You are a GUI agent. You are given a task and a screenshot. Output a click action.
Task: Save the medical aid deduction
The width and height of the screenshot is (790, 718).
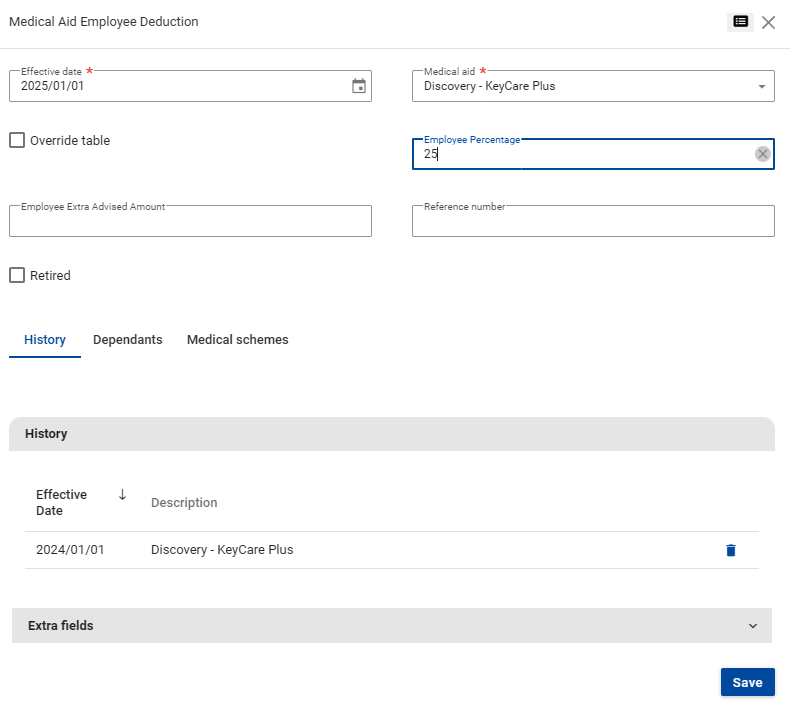click(x=747, y=682)
